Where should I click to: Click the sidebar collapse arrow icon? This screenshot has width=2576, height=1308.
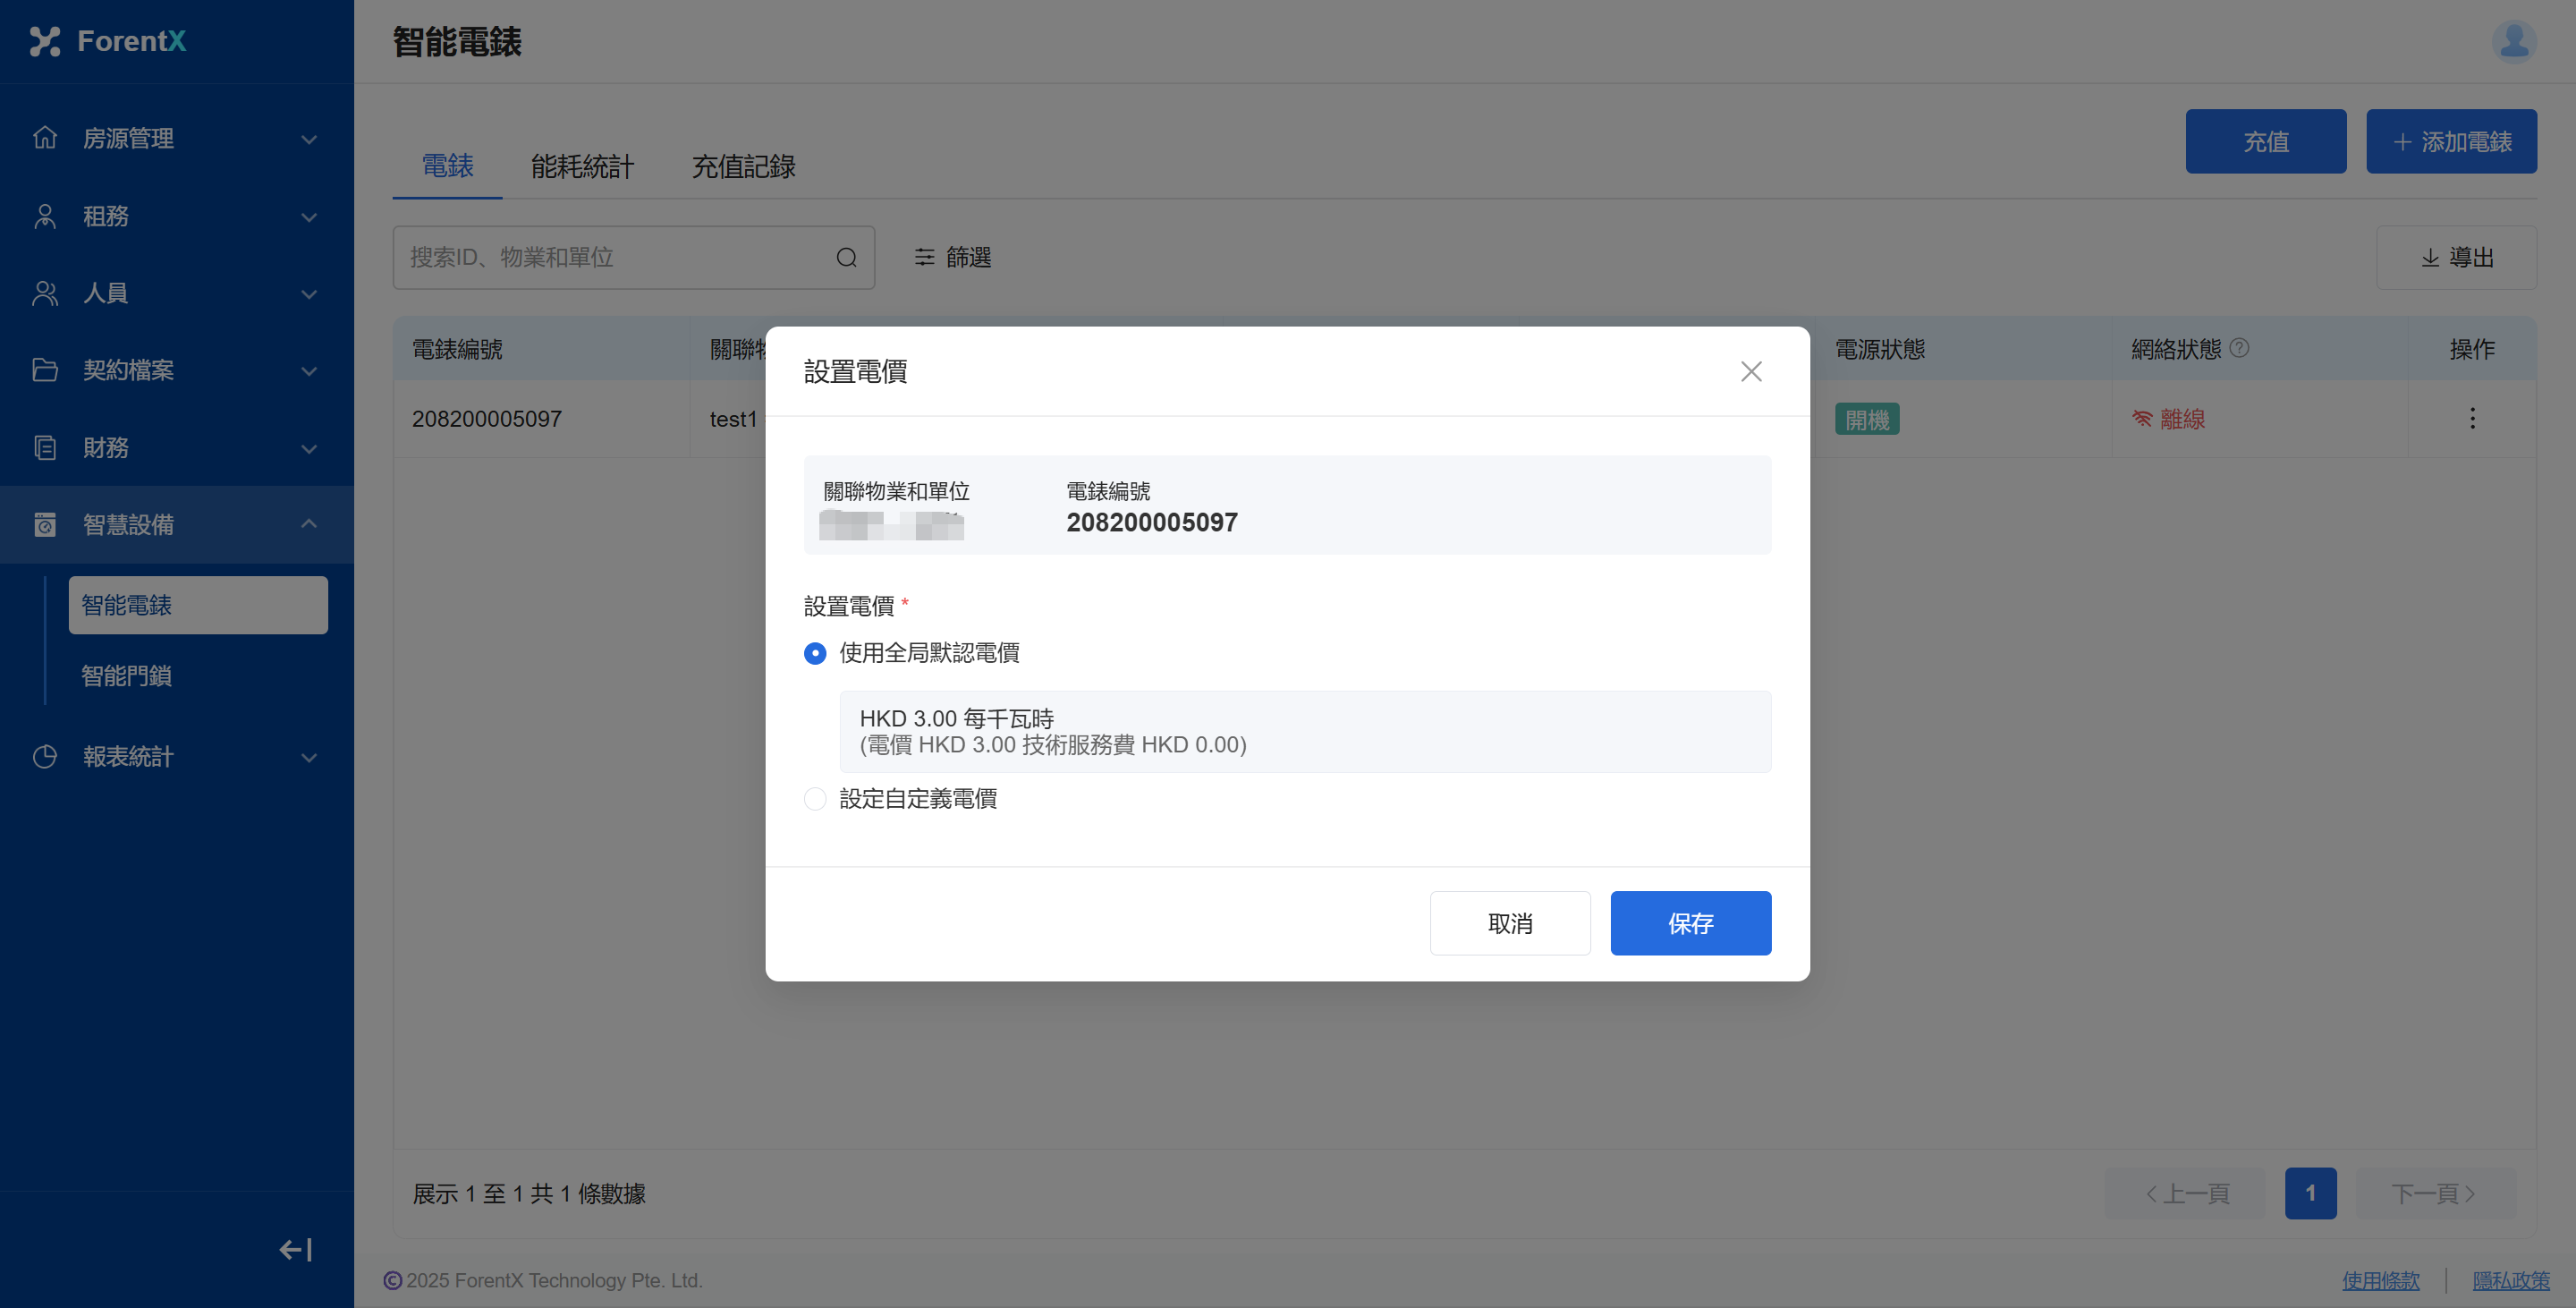[x=295, y=1249]
